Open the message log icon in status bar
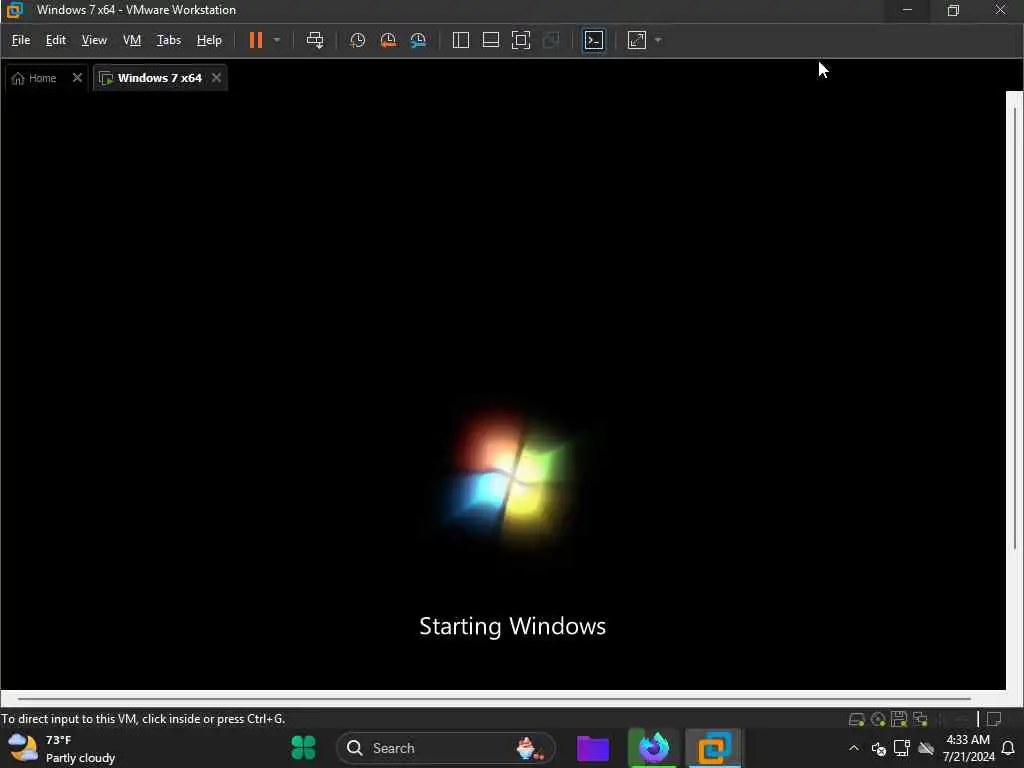Viewport: 1024px width, 768px height. tap(994, 720)
